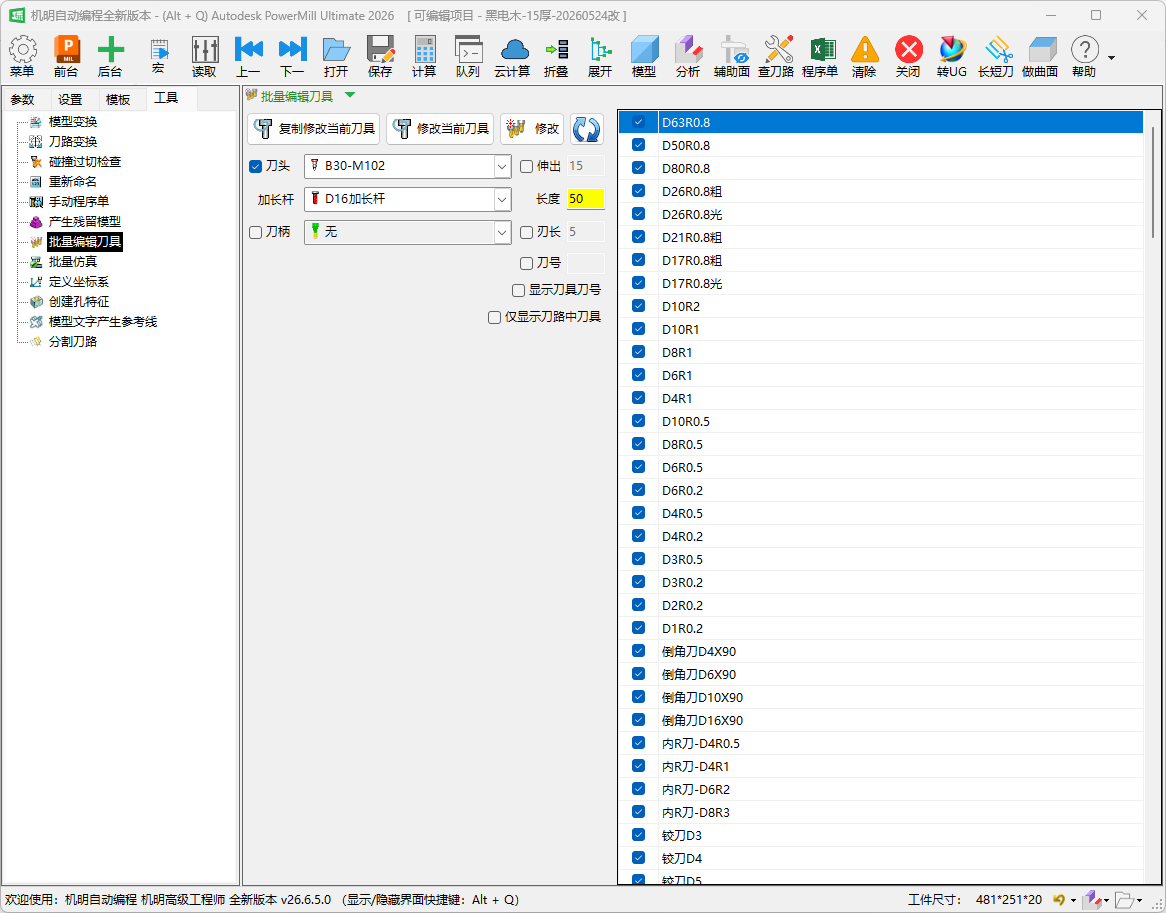Select 铰刀D3 in the tool list
This screenshot has width=1166, height=913.
point(880,836)
